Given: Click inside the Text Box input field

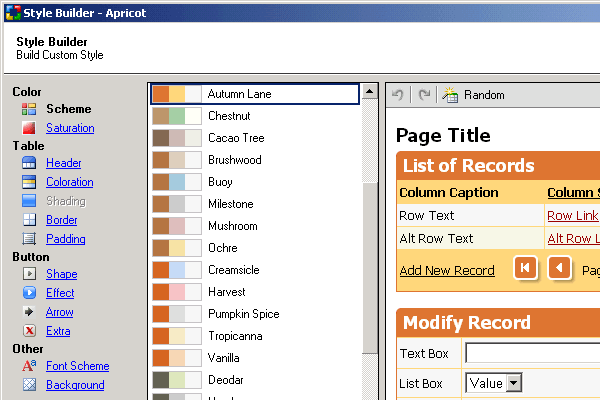Looking at the screenshot, I should click(530, 353).
